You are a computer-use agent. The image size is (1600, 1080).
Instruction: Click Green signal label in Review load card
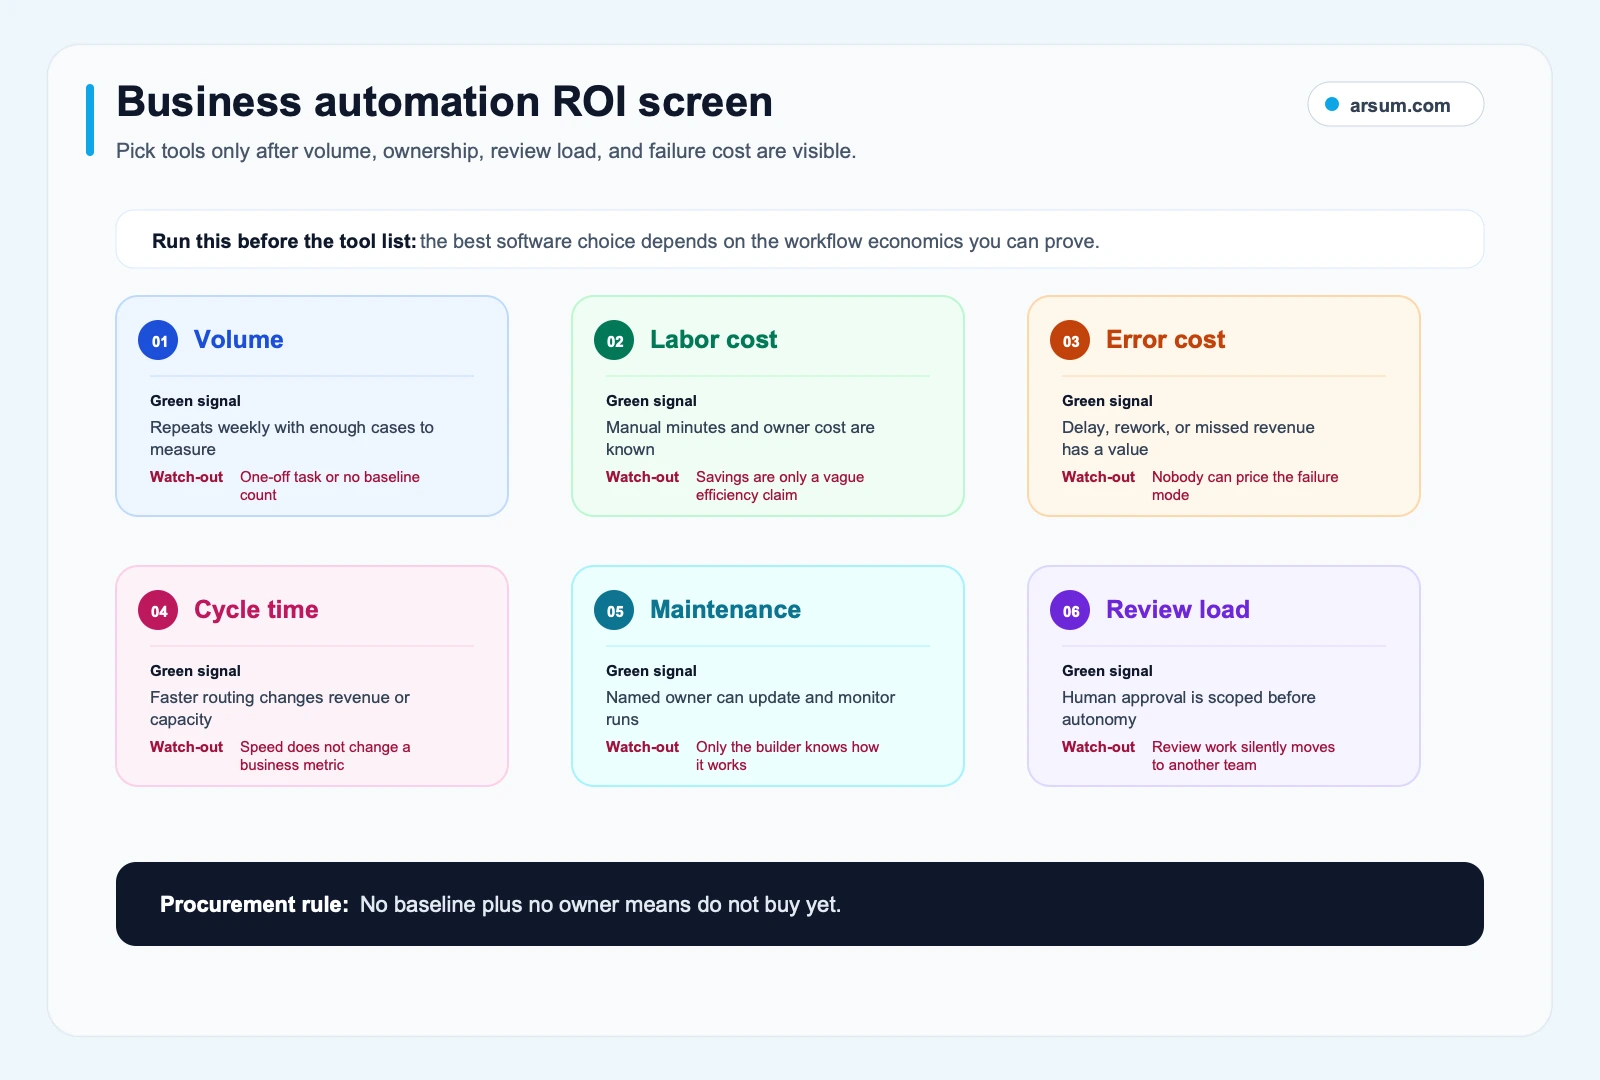point(1107,671)
